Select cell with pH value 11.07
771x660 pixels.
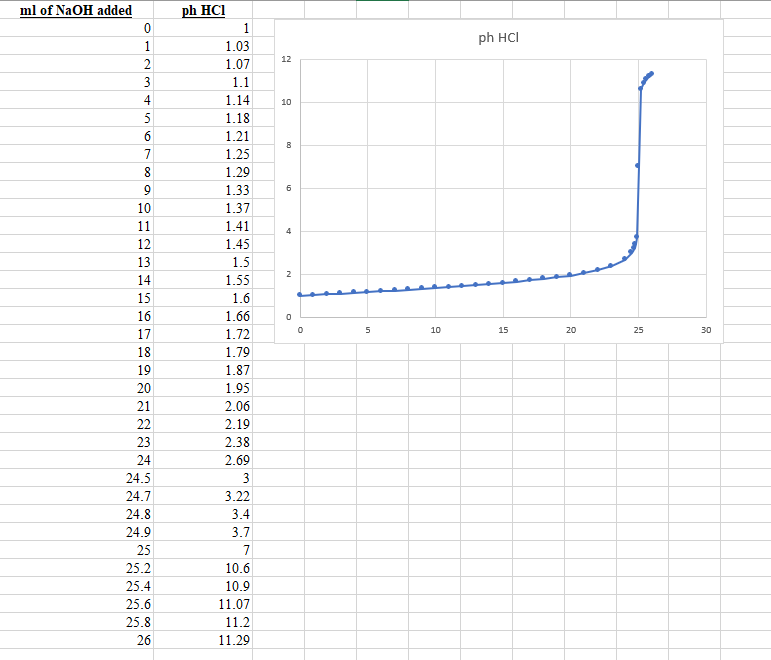[x=203, y=604]
